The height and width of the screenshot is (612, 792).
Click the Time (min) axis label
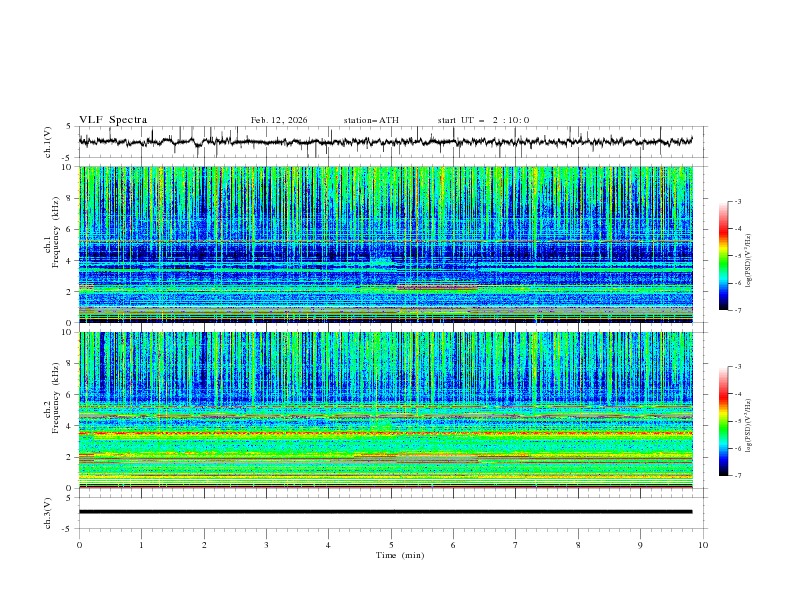coord(399,555)
